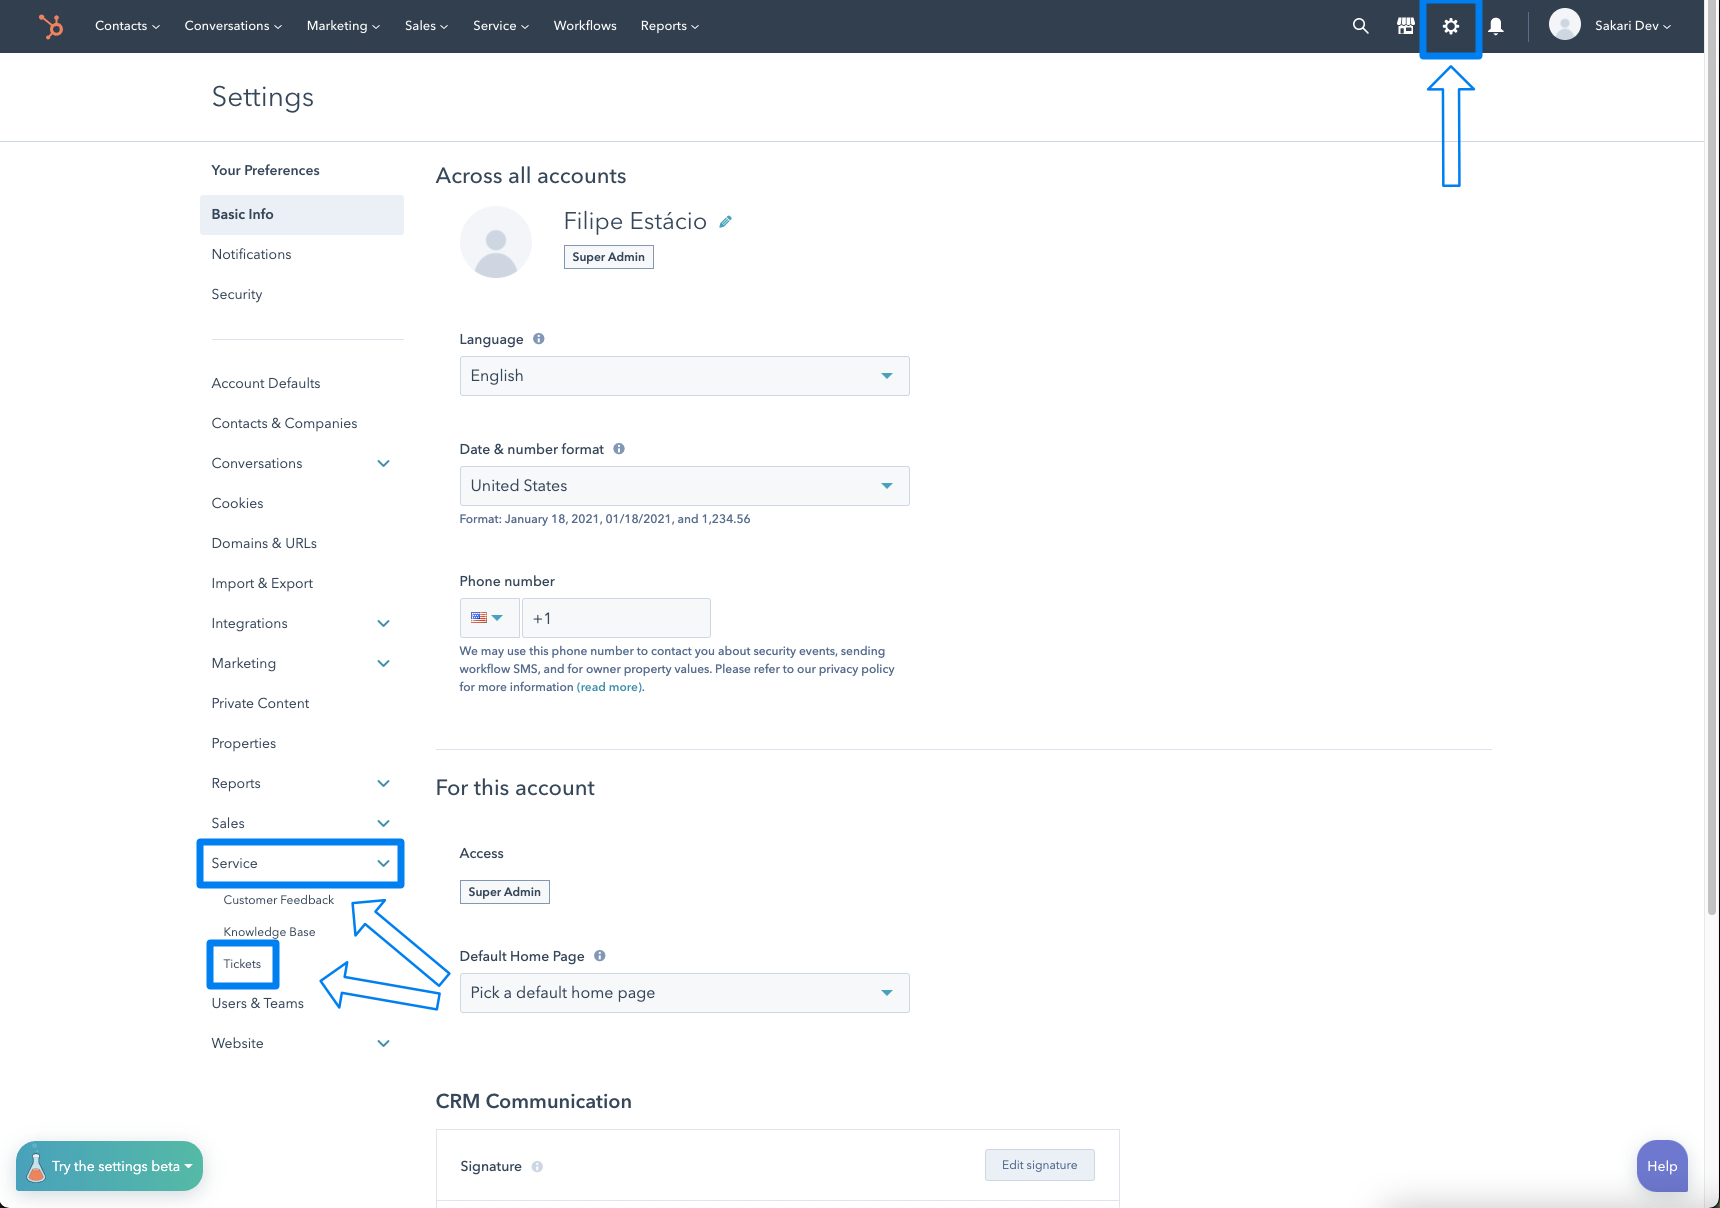Open the Sales top menu

coord(426,26)
